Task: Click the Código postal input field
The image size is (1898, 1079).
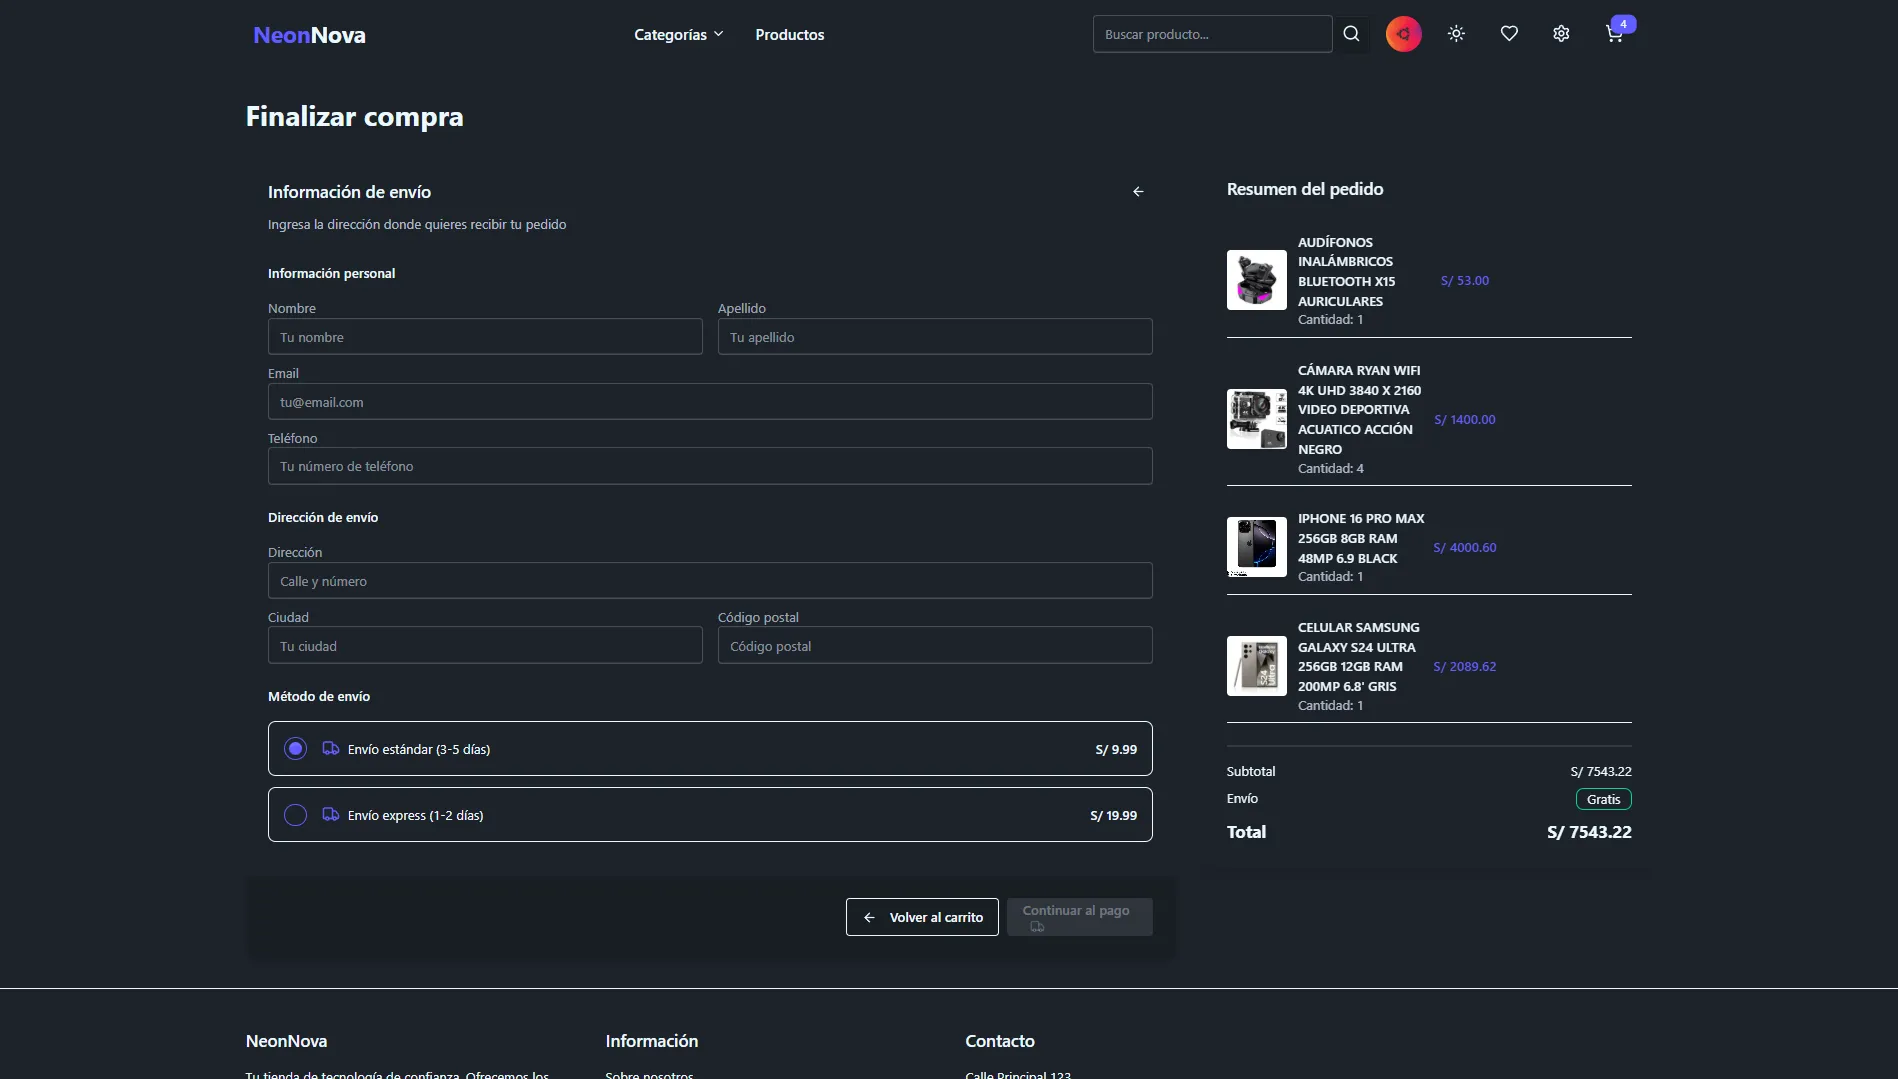Action: (935, 646)
